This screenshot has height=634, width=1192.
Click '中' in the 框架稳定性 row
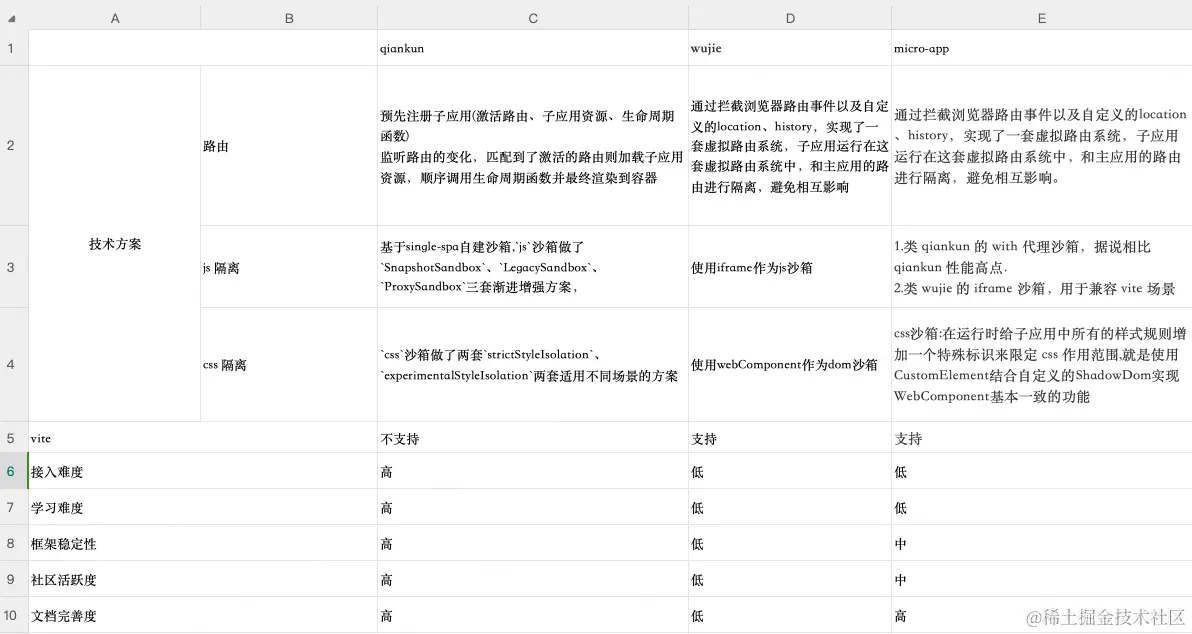[x=1041, y=544]
